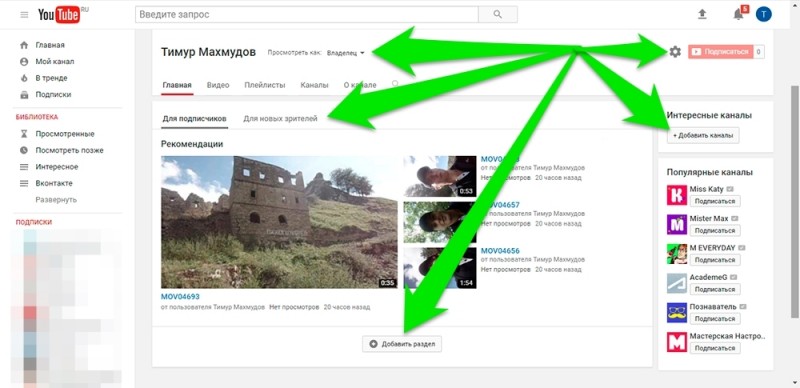Expand sidebar with Развернуть
800x388 pixels.
point(56,200)
